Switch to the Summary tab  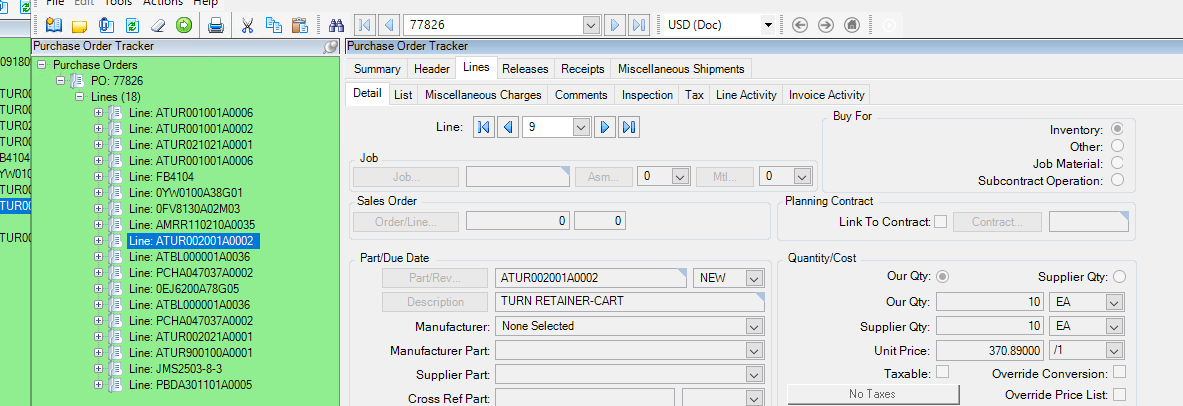point(377,69)
